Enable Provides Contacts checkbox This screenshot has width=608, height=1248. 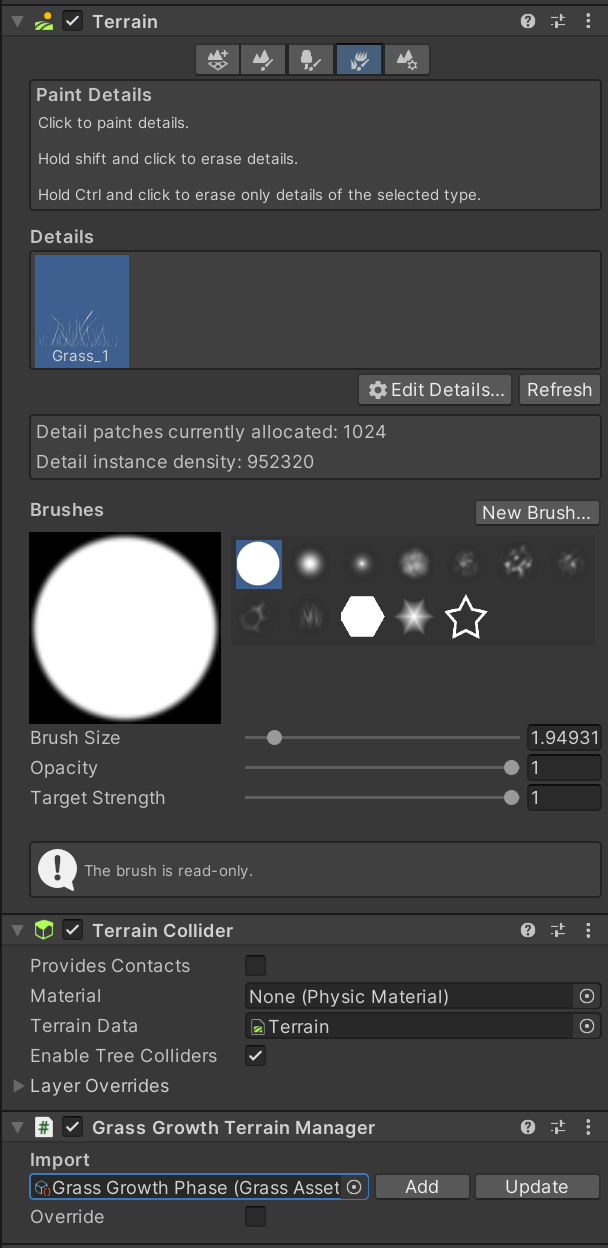point(256,966)
